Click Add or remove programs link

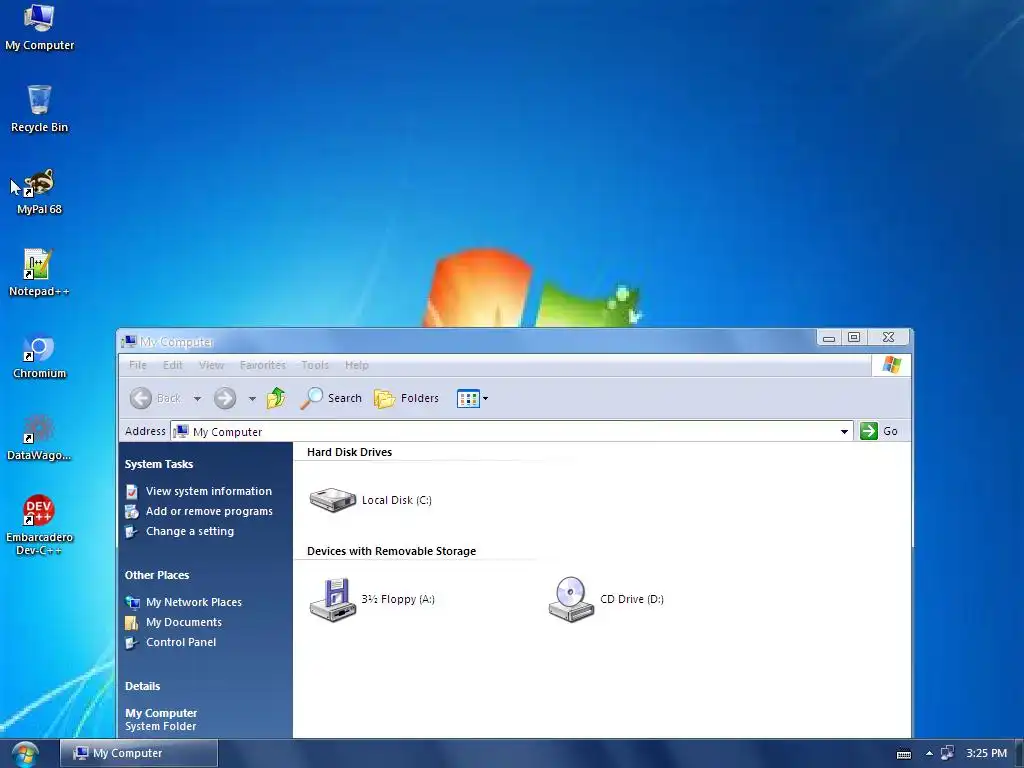point(209,511)
